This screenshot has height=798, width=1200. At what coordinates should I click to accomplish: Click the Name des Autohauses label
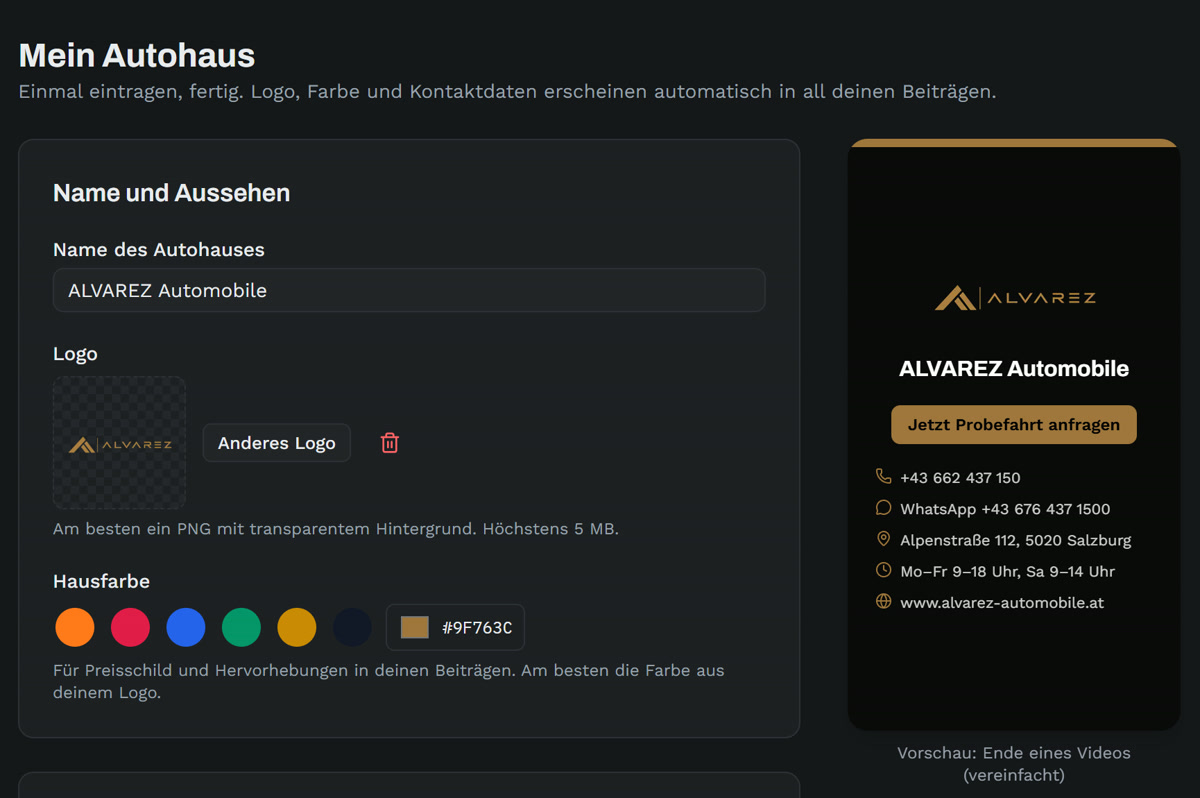pos(159,250)
